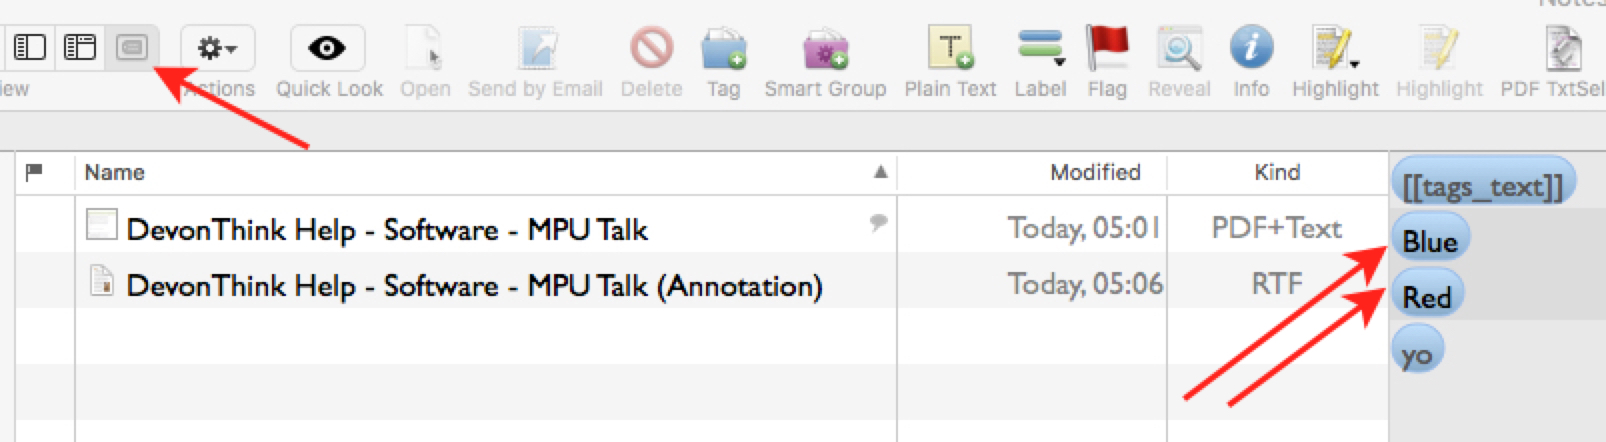Click the active Highlight pencil icon
The height and width of the screenshot is (442, 1606).
(1334, 48)
